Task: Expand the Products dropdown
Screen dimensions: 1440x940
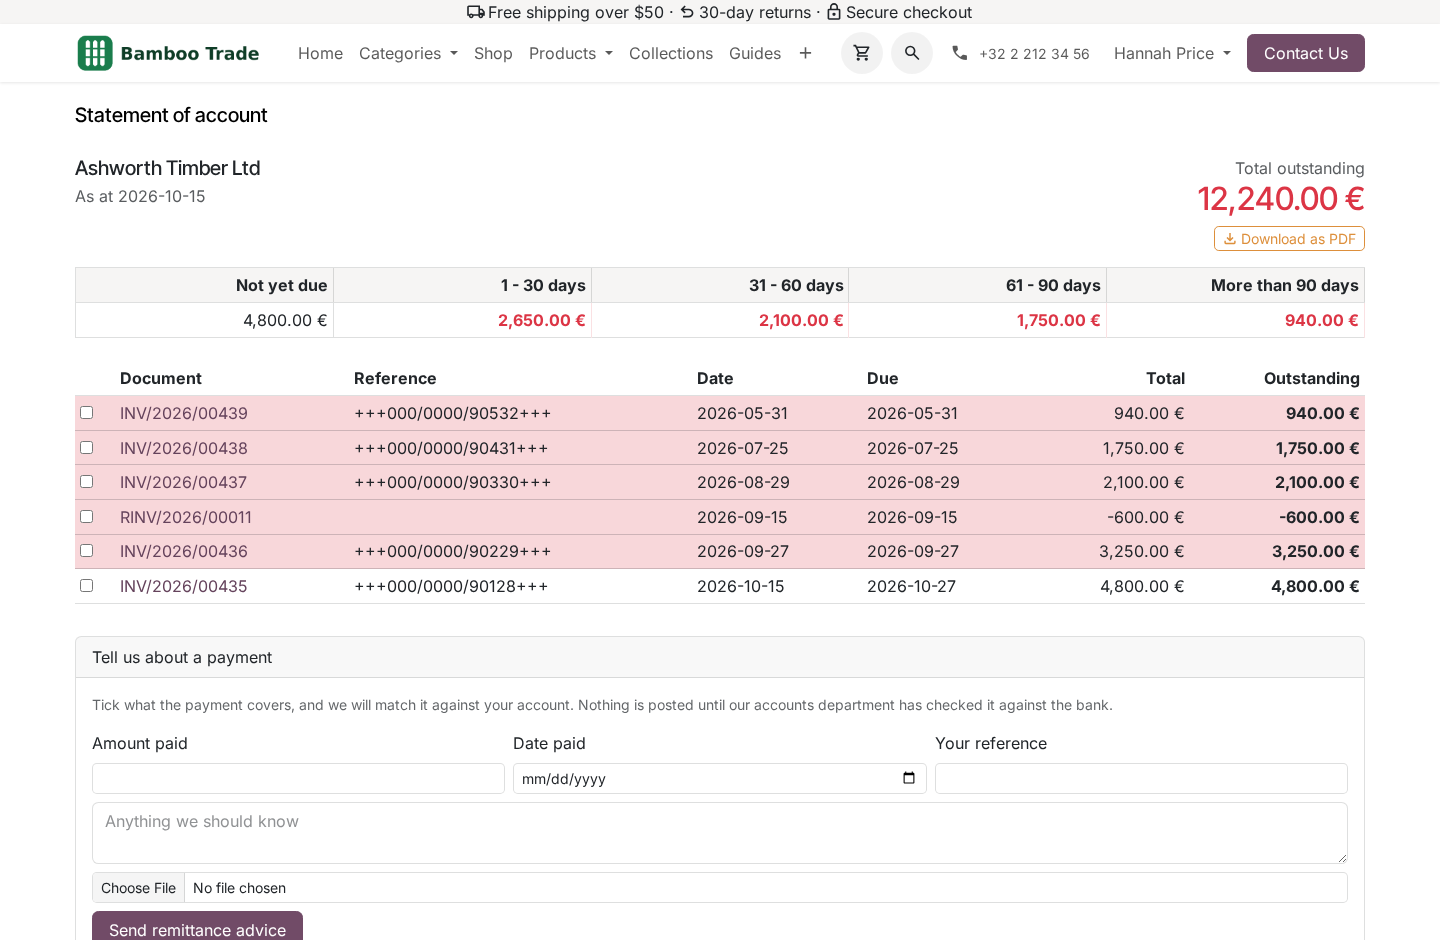Action: [x=571, y=53]
